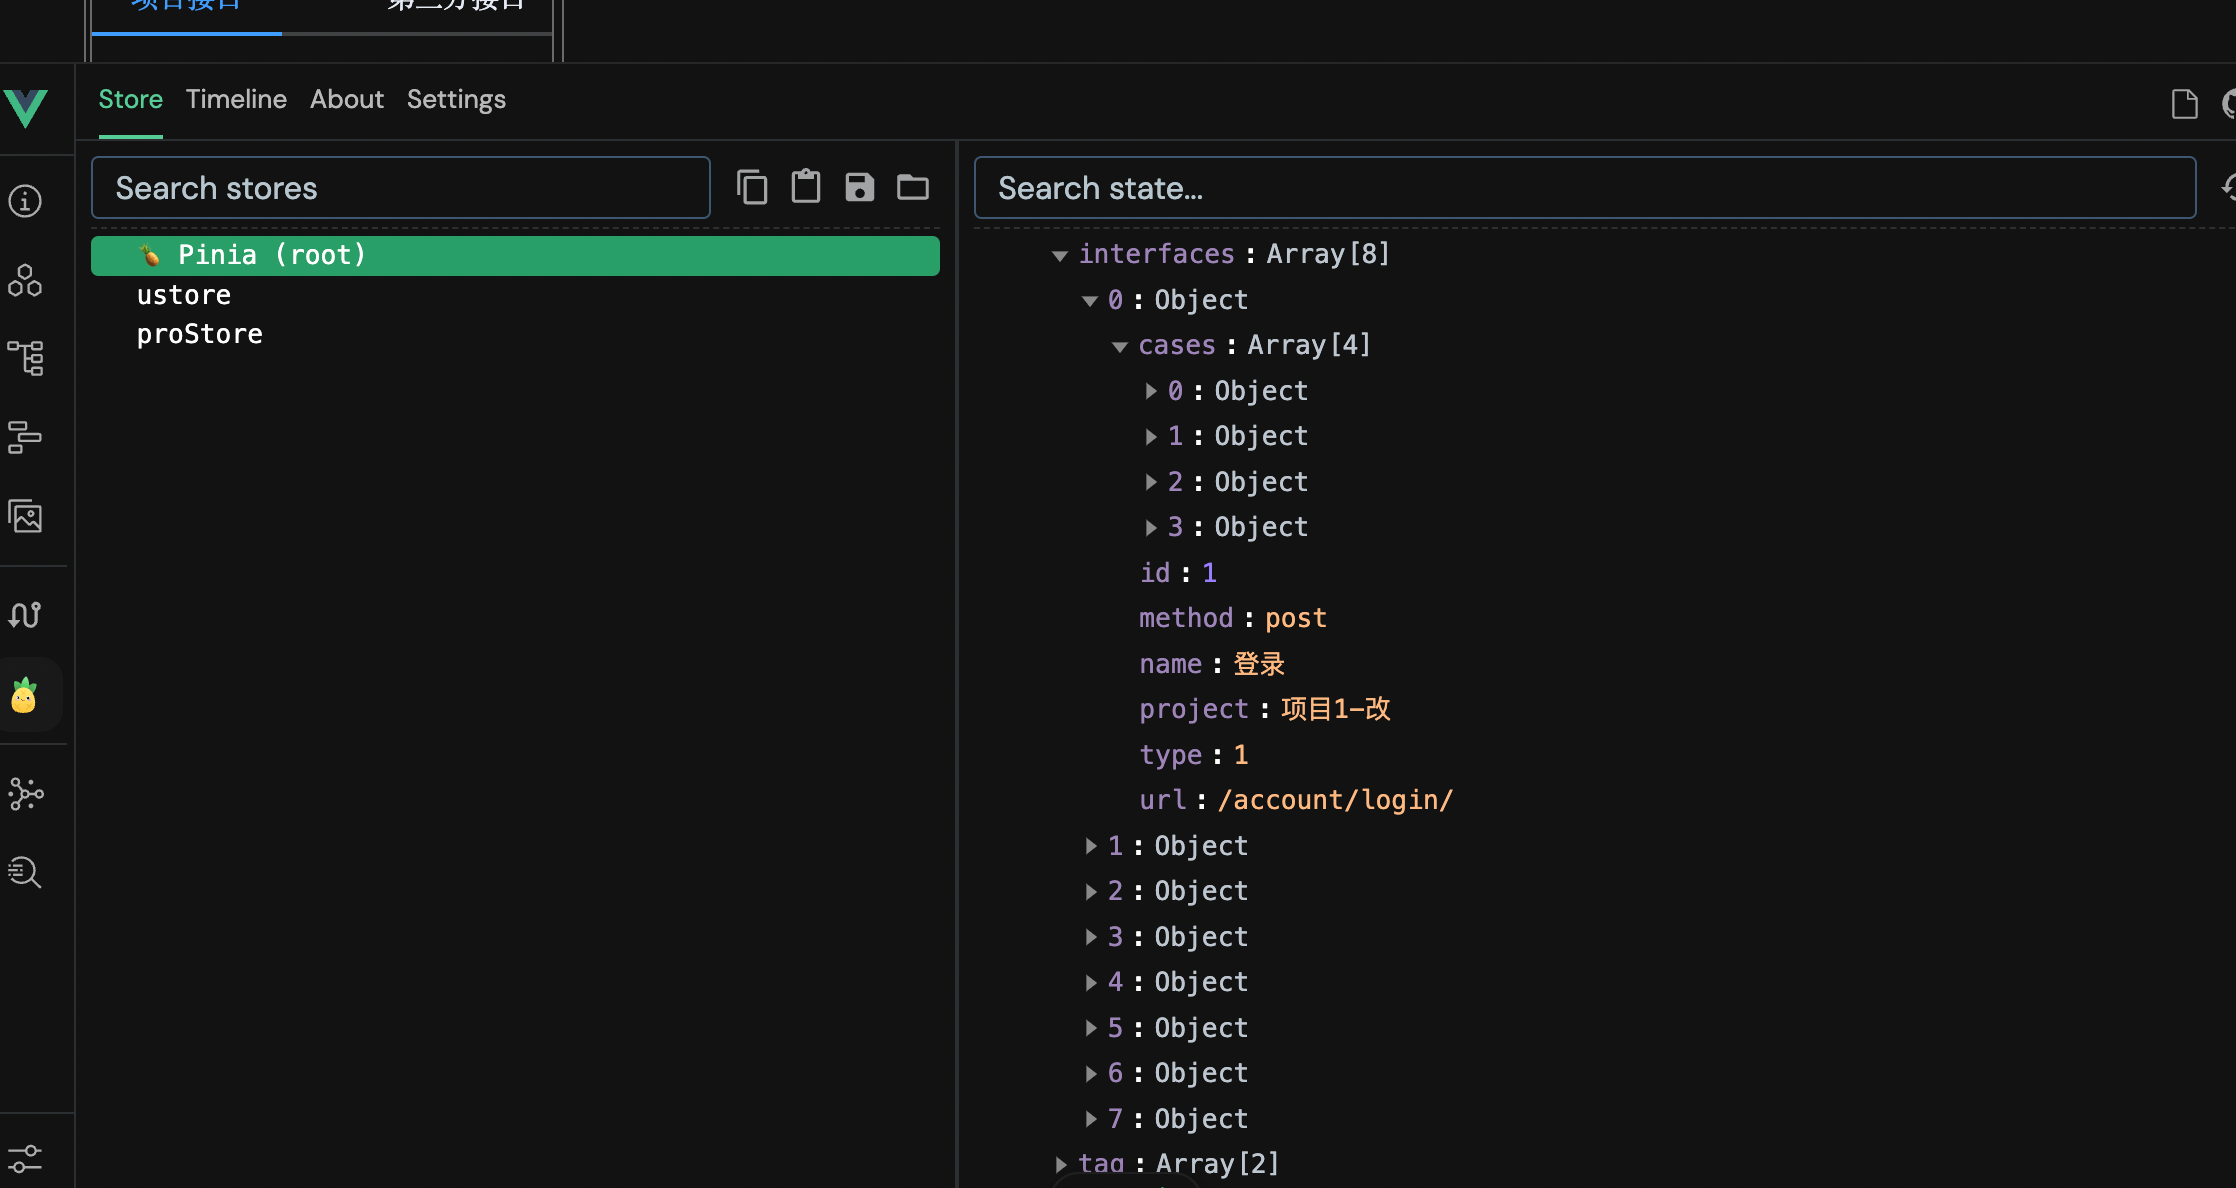Viewport: 2236px width, 1188px height.
Task: Expand interface Object 7
Action: (x=1091, y=1119)
